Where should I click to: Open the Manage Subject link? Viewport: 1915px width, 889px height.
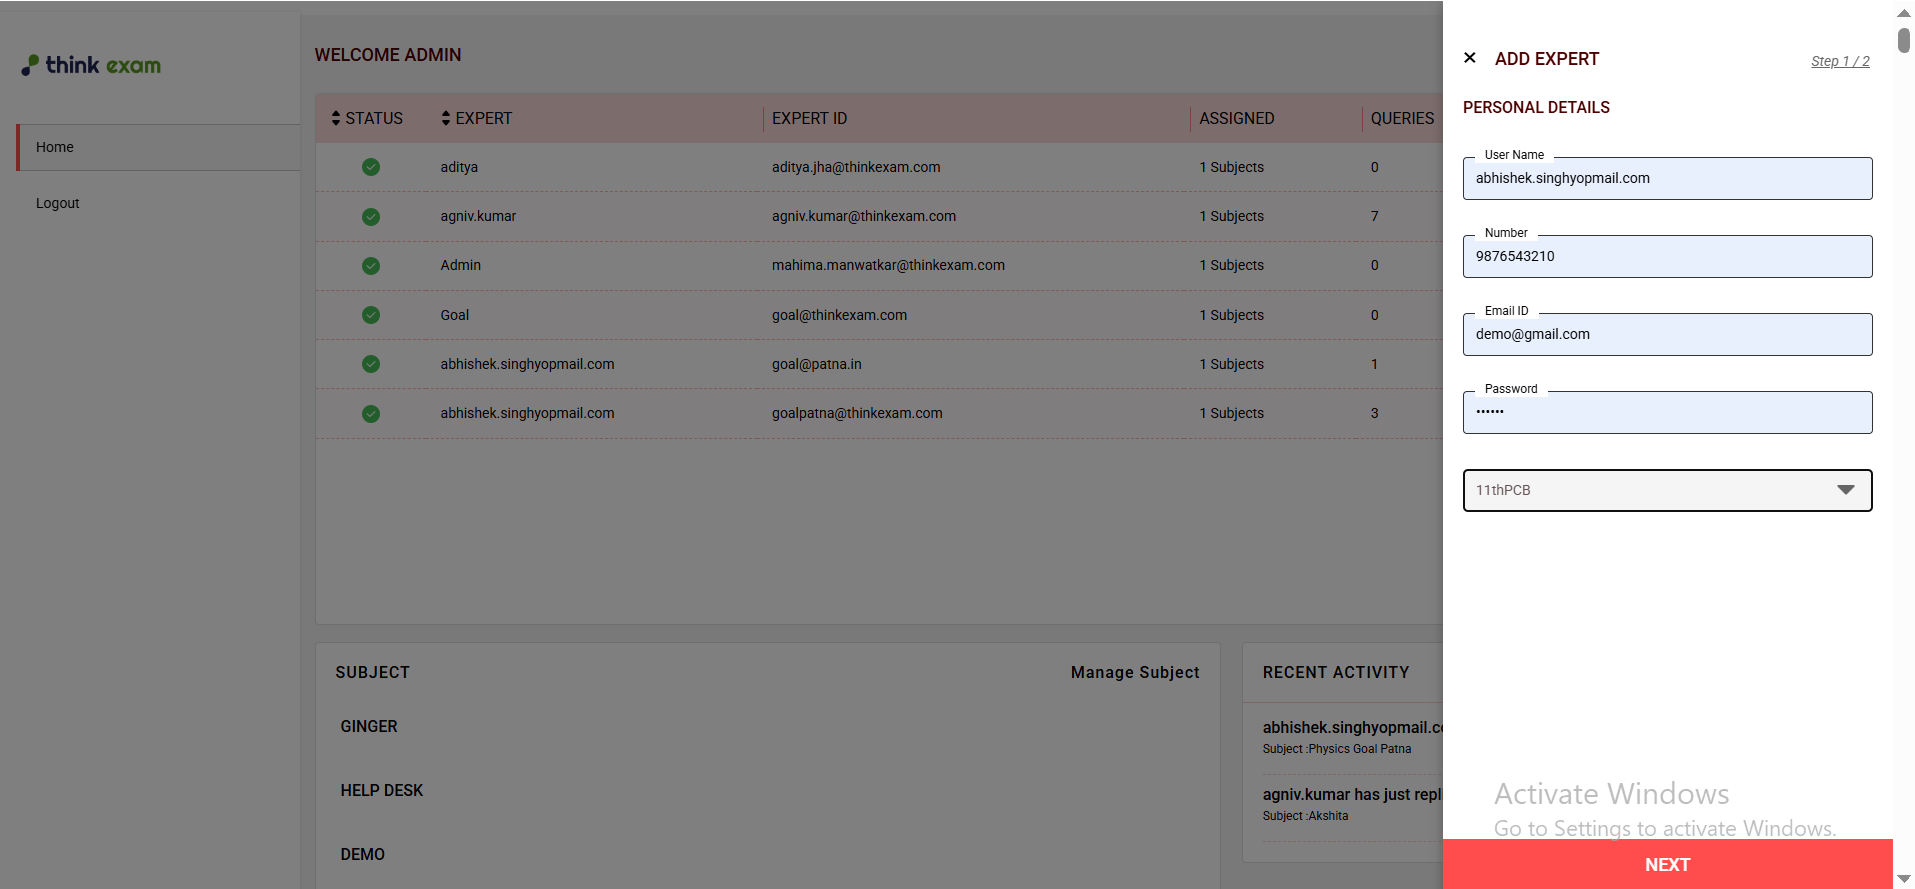[1134, 673]
